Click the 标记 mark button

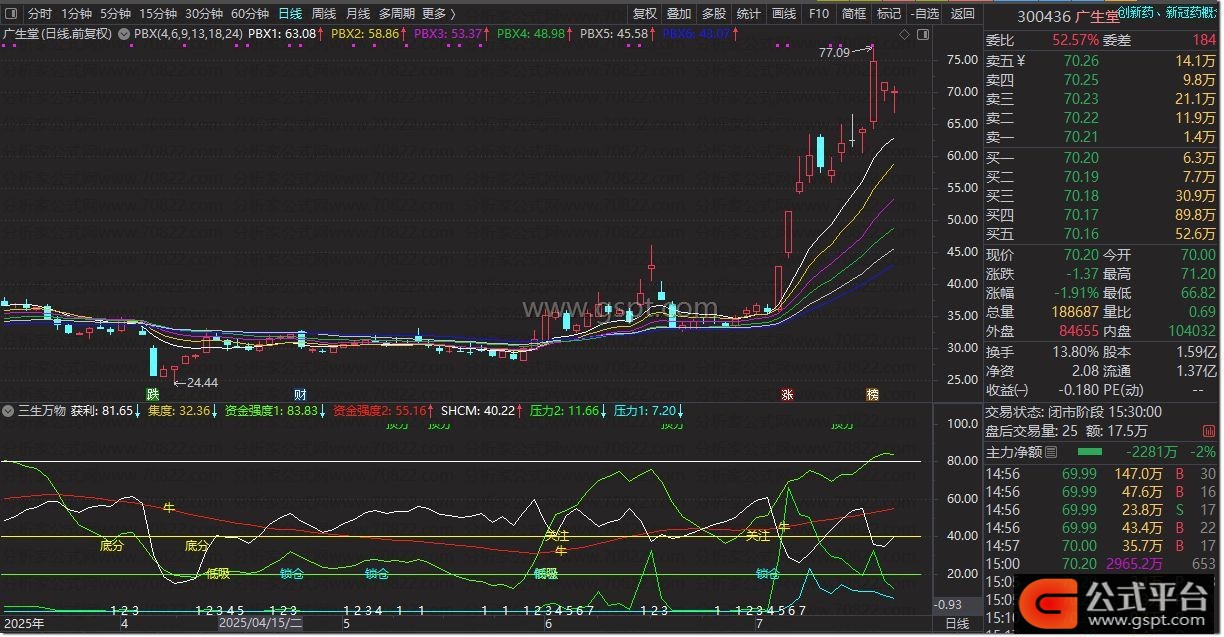coord(889,14)
